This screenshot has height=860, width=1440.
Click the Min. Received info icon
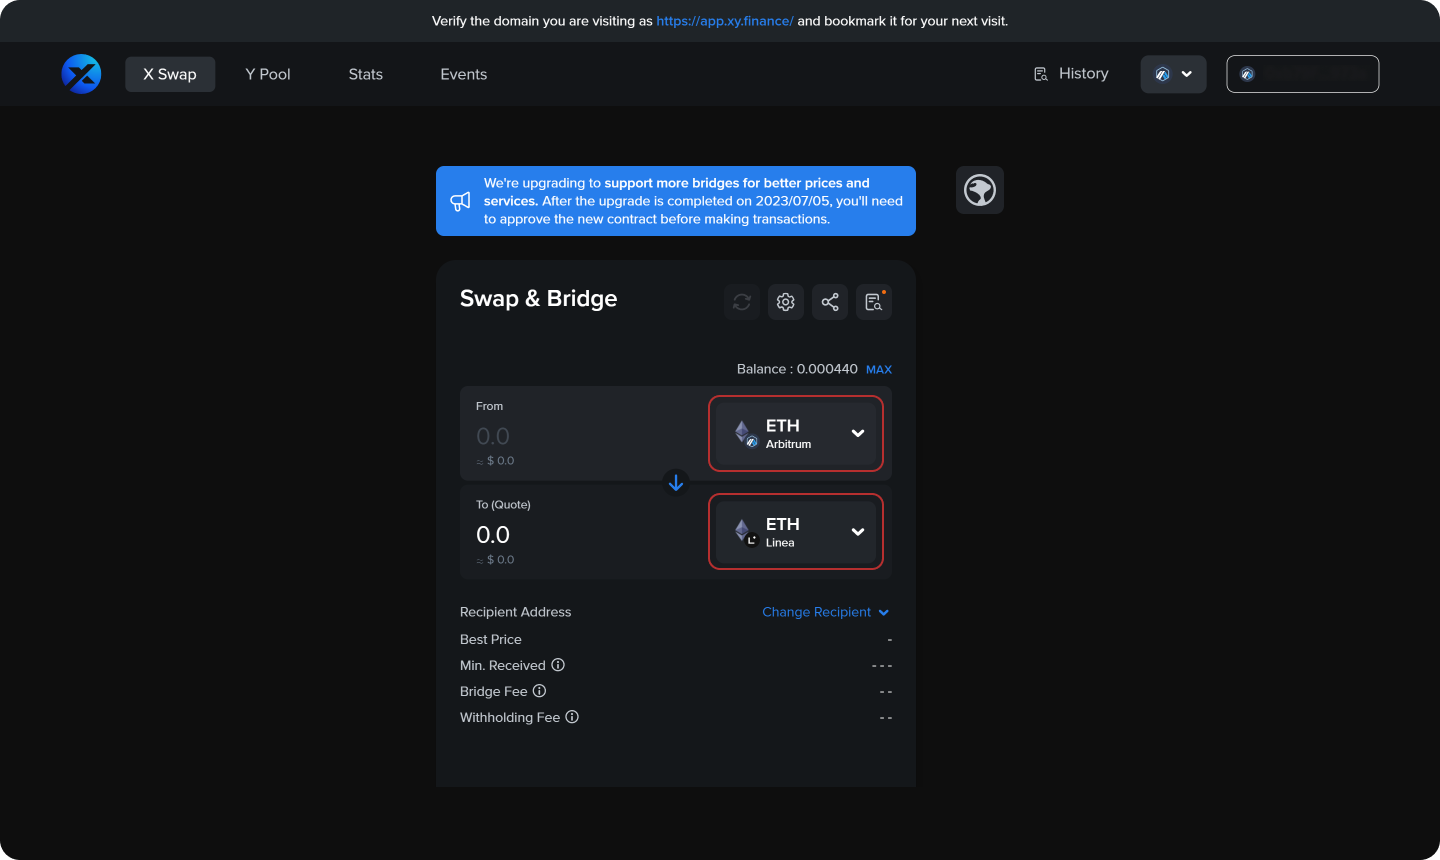click(558, 665)
